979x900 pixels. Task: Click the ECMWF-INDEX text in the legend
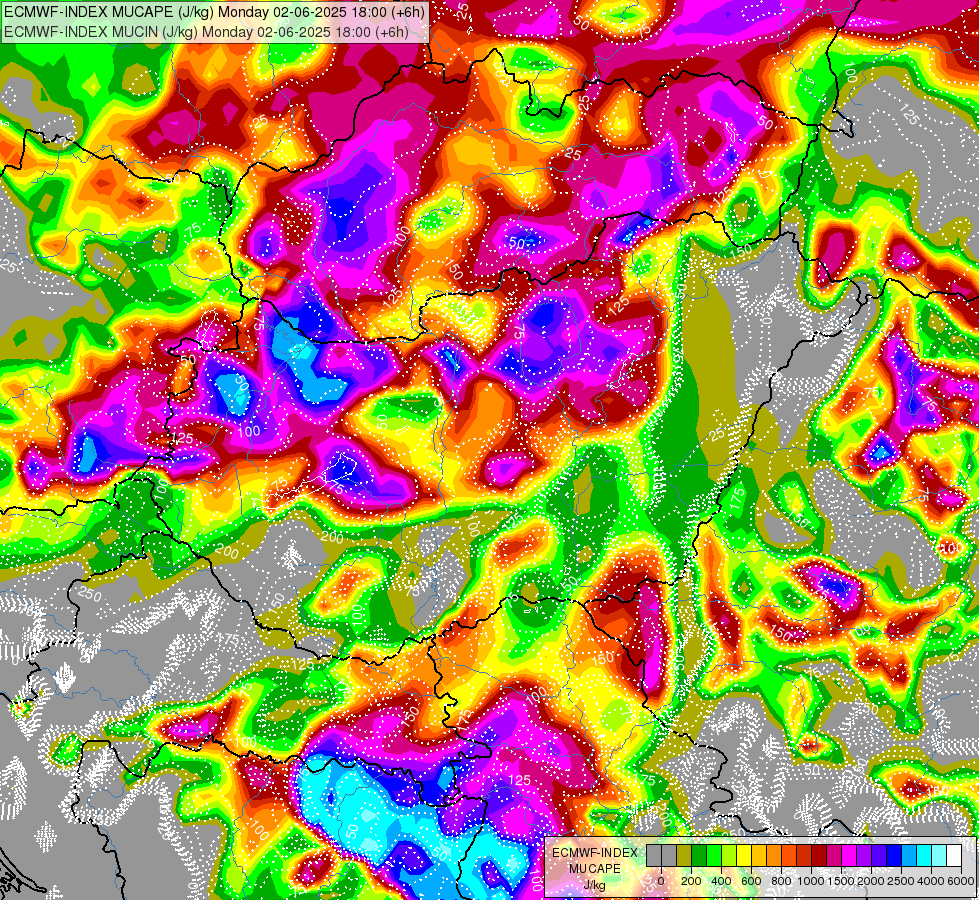595,853
